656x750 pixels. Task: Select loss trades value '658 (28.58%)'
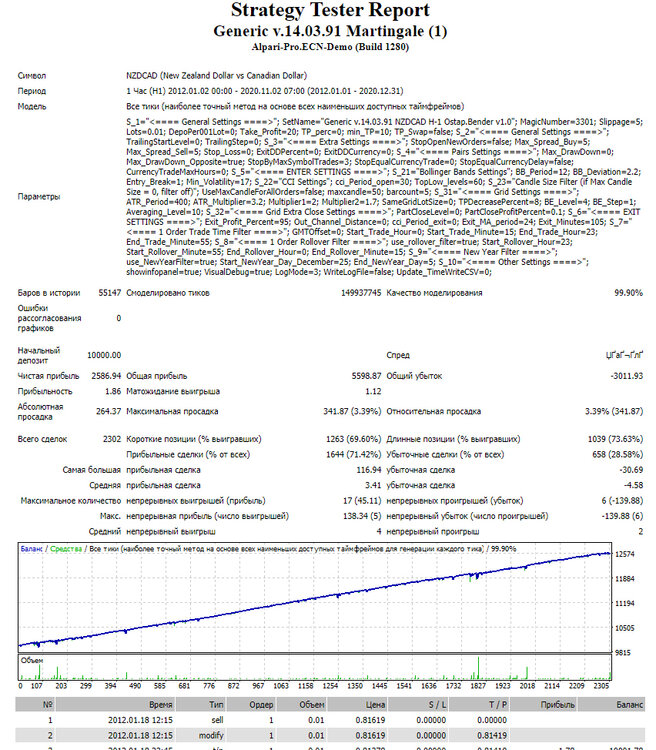(x=617, y=454)
